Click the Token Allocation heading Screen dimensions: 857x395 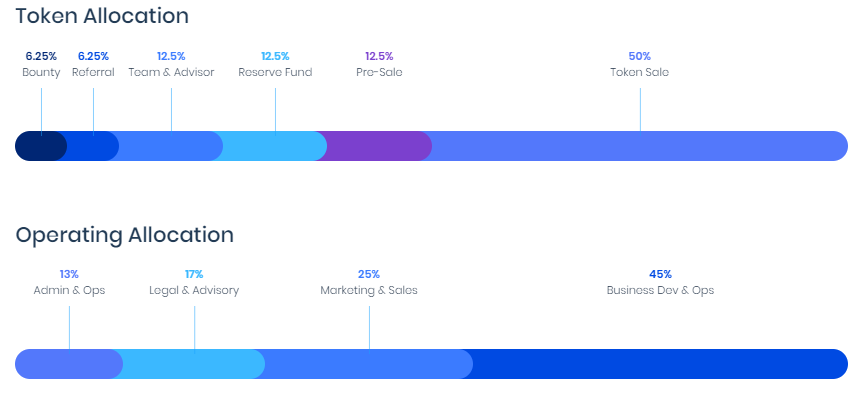point(102,16)
